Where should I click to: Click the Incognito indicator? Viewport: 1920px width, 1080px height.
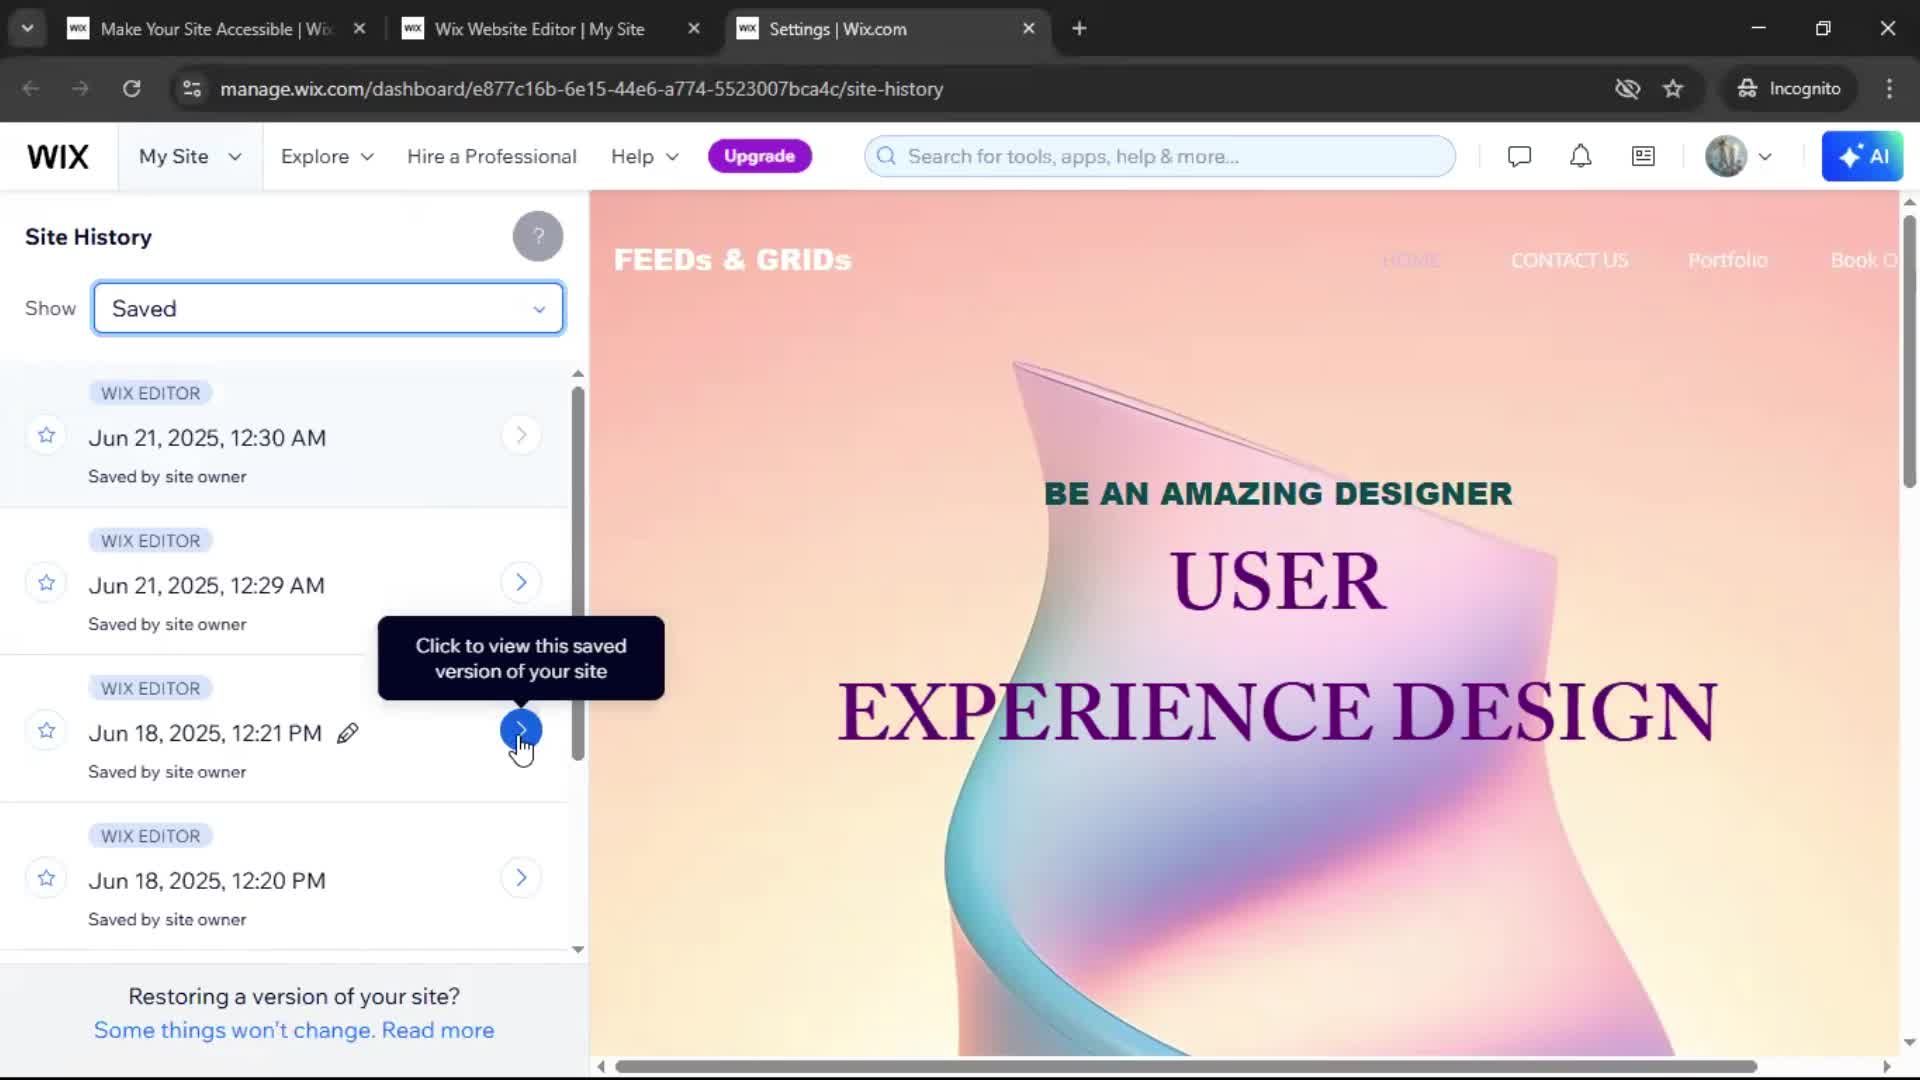point(1788,89)
